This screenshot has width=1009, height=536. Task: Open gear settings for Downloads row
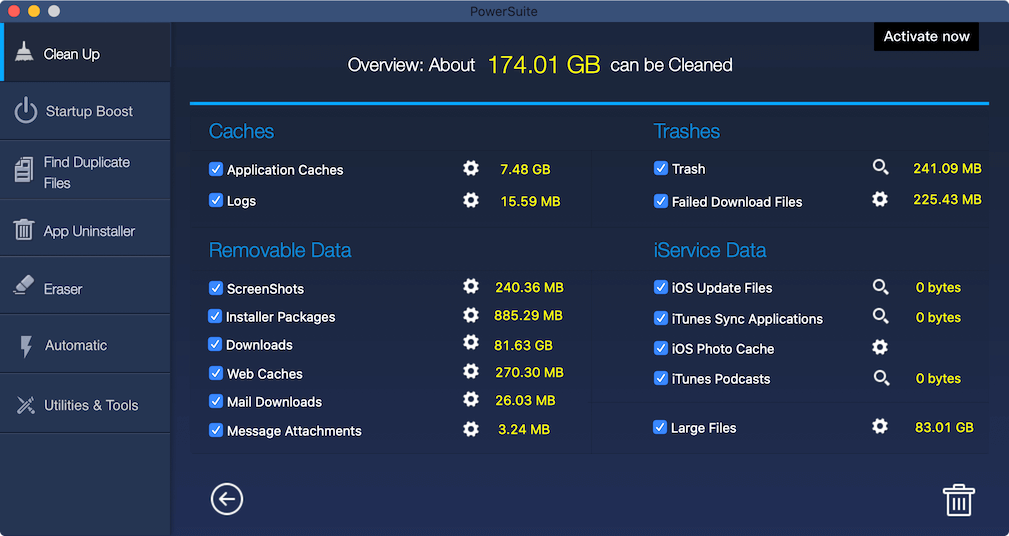[x=471, y=342]
